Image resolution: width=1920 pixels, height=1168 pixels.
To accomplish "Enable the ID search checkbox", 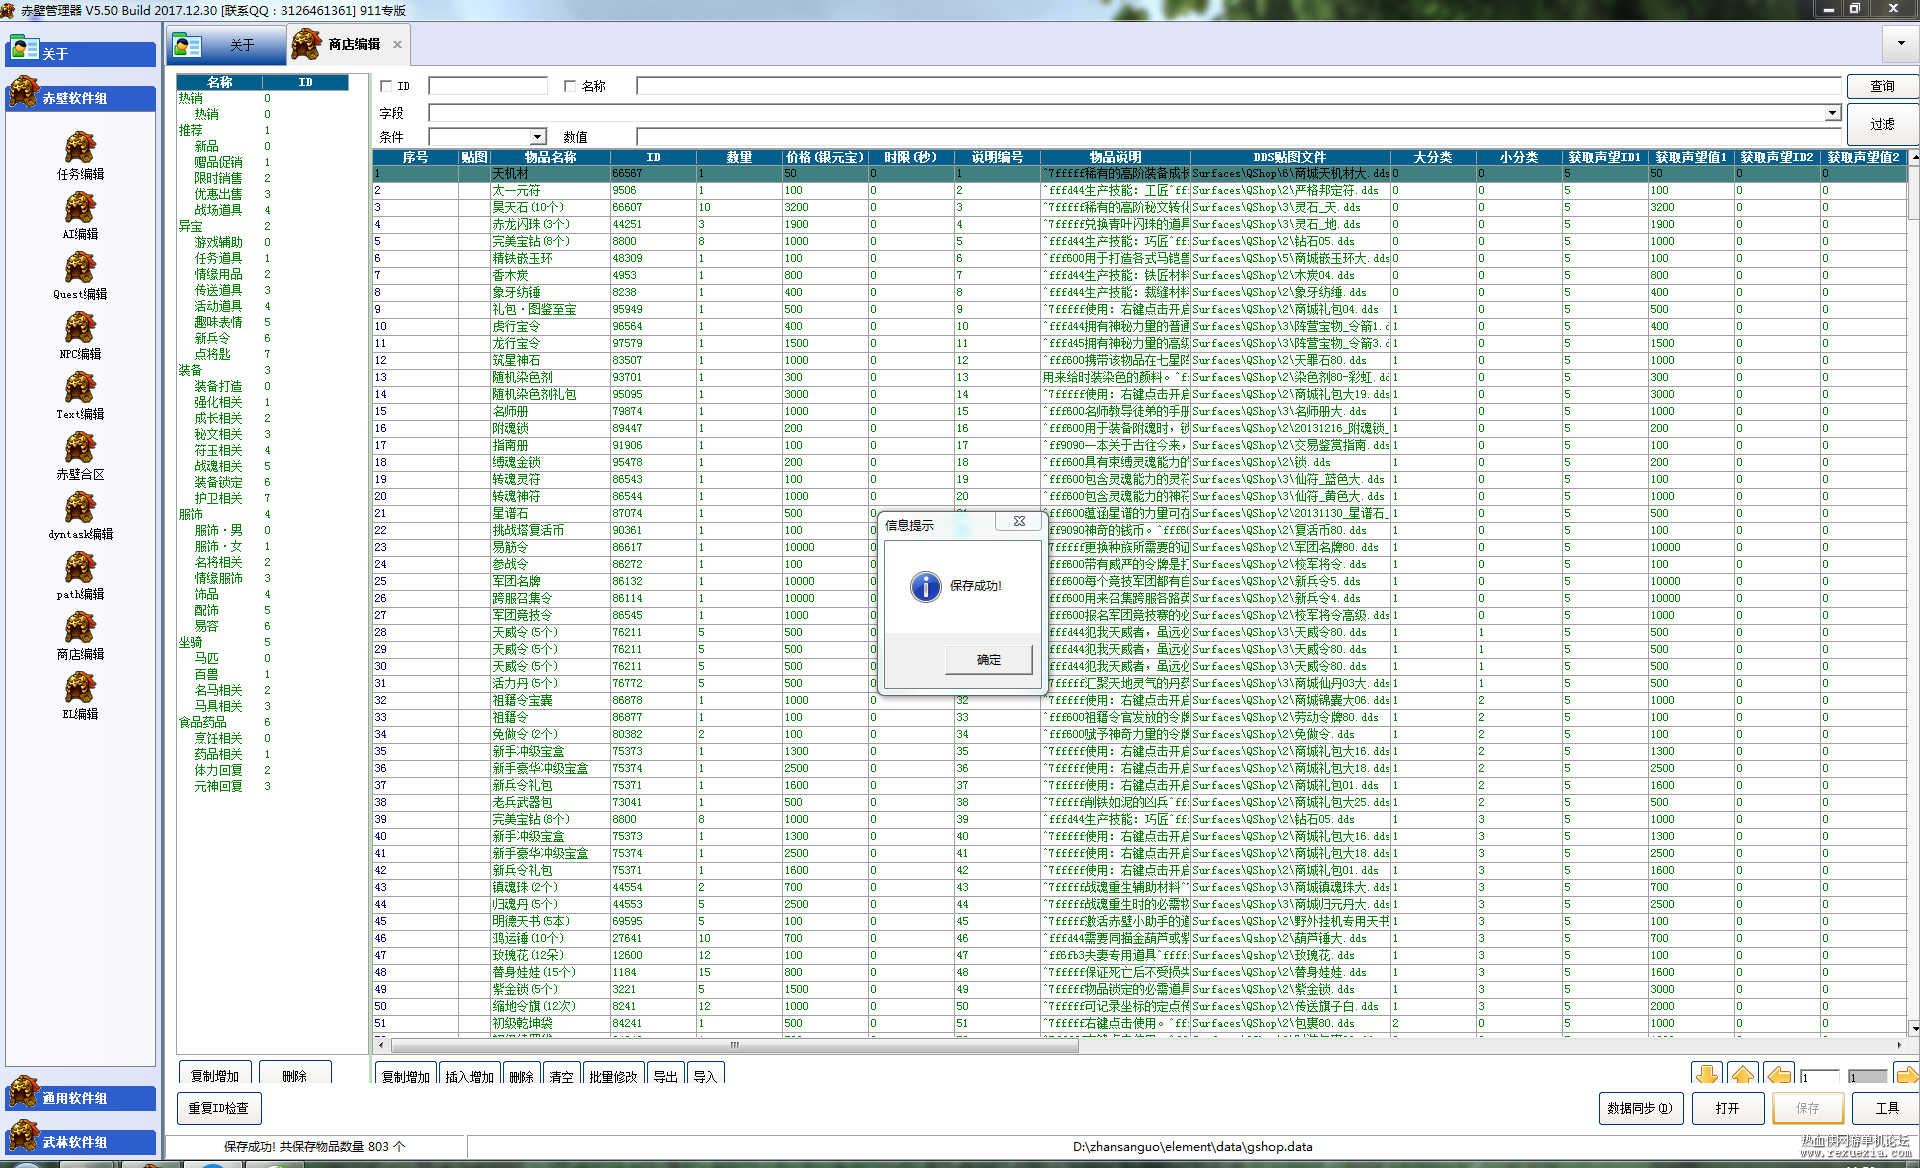I will pos(386,86).
